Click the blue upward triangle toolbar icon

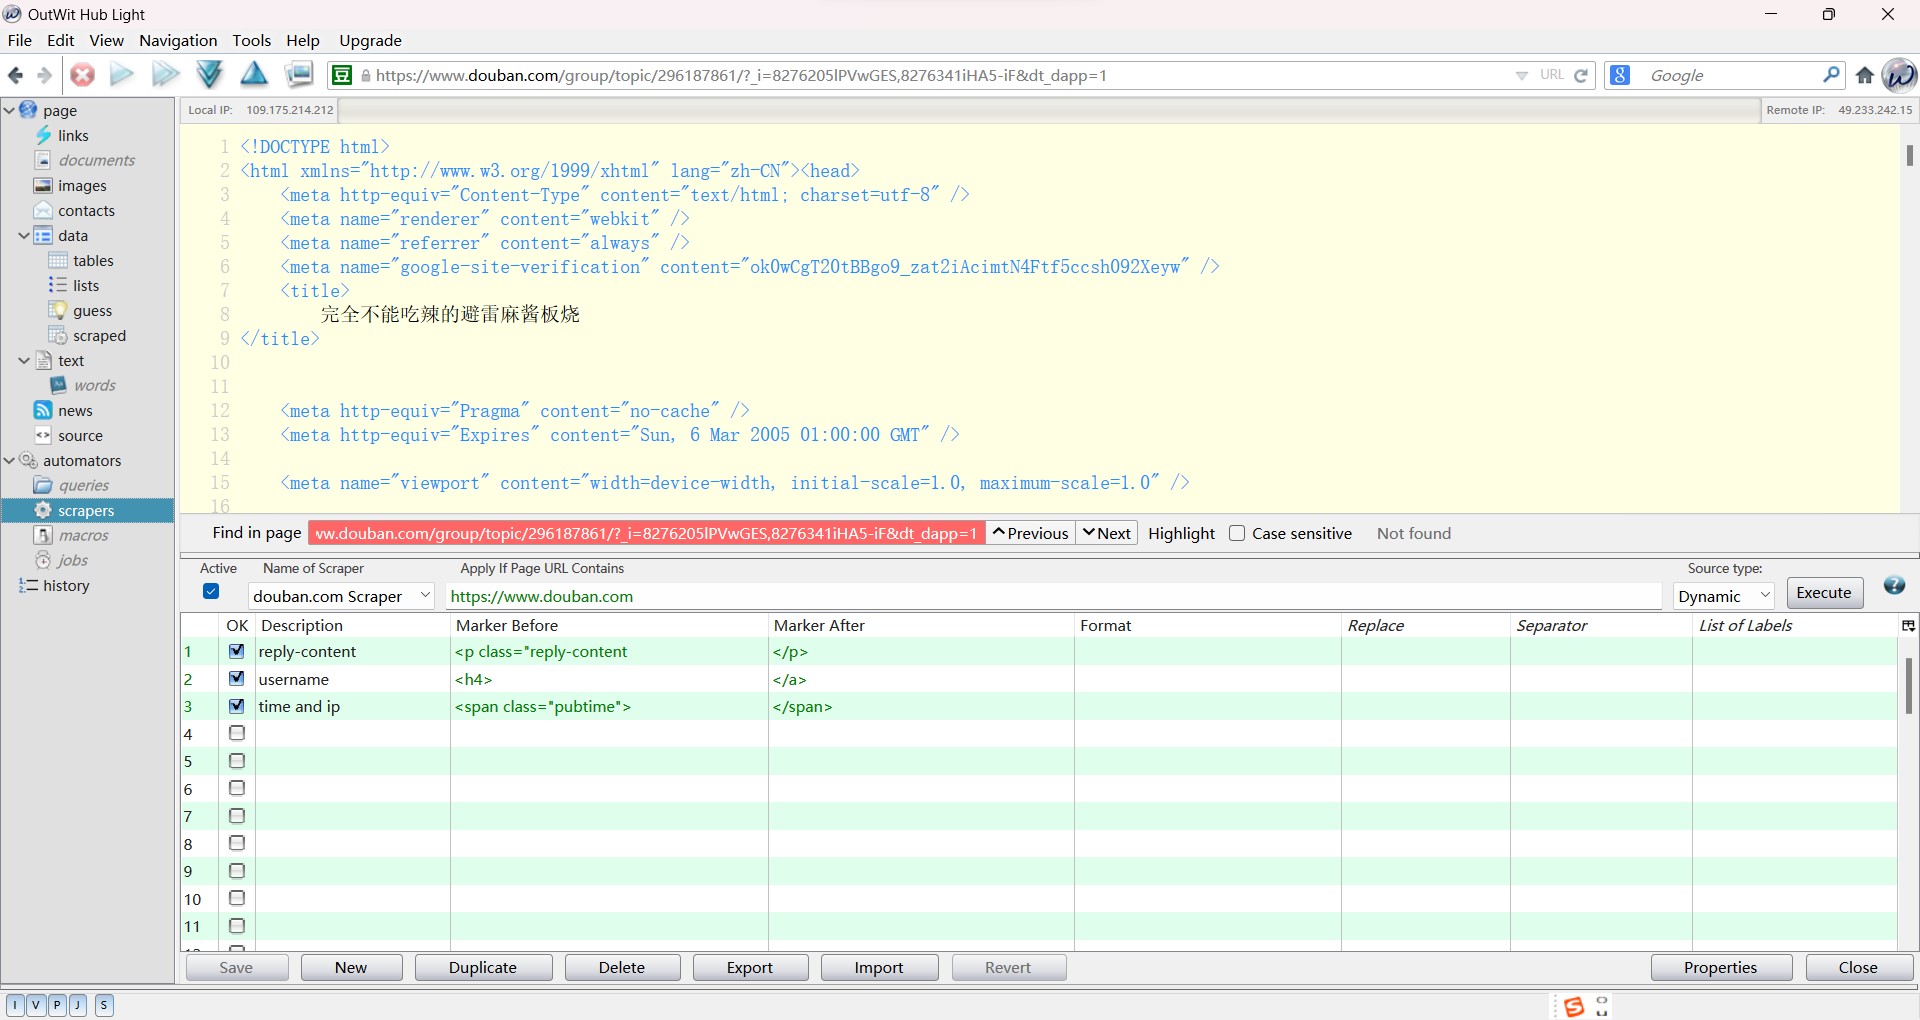(x=254, y=74)
